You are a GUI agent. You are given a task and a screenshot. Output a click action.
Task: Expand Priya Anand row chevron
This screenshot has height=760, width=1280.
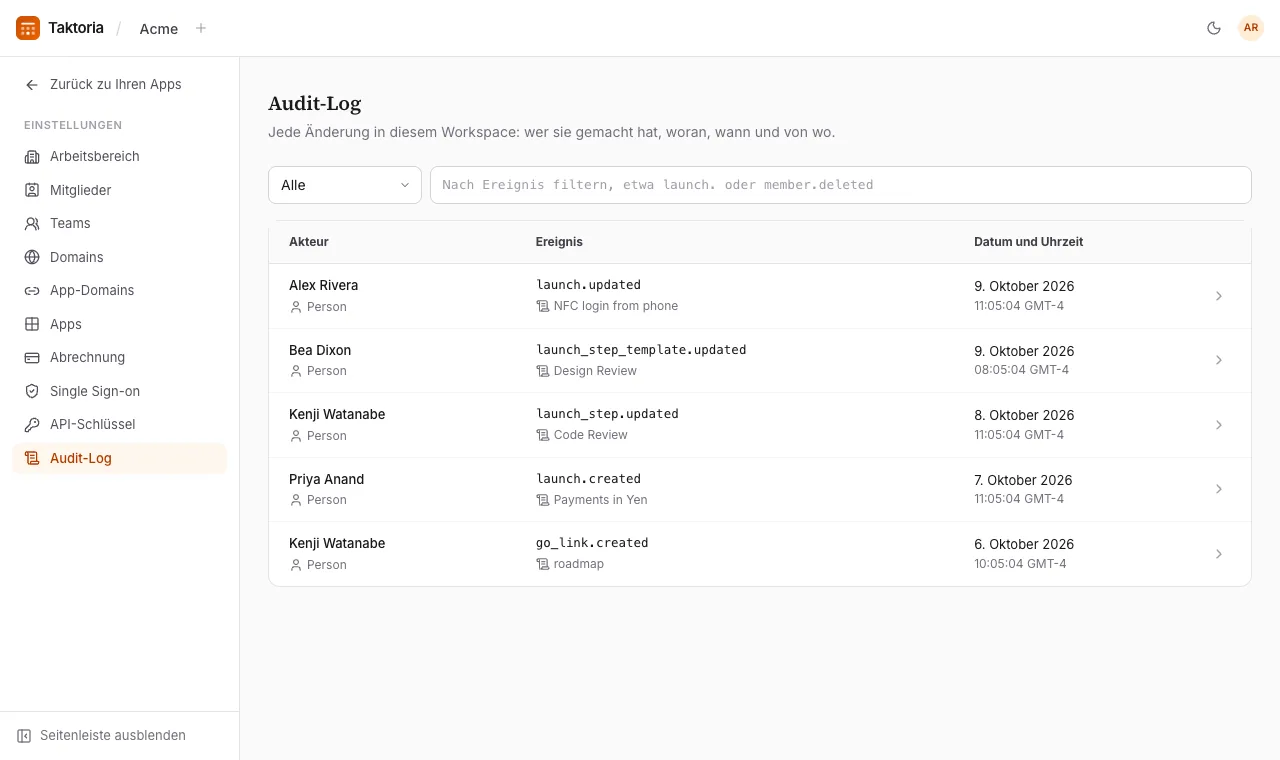point(1219,489)
